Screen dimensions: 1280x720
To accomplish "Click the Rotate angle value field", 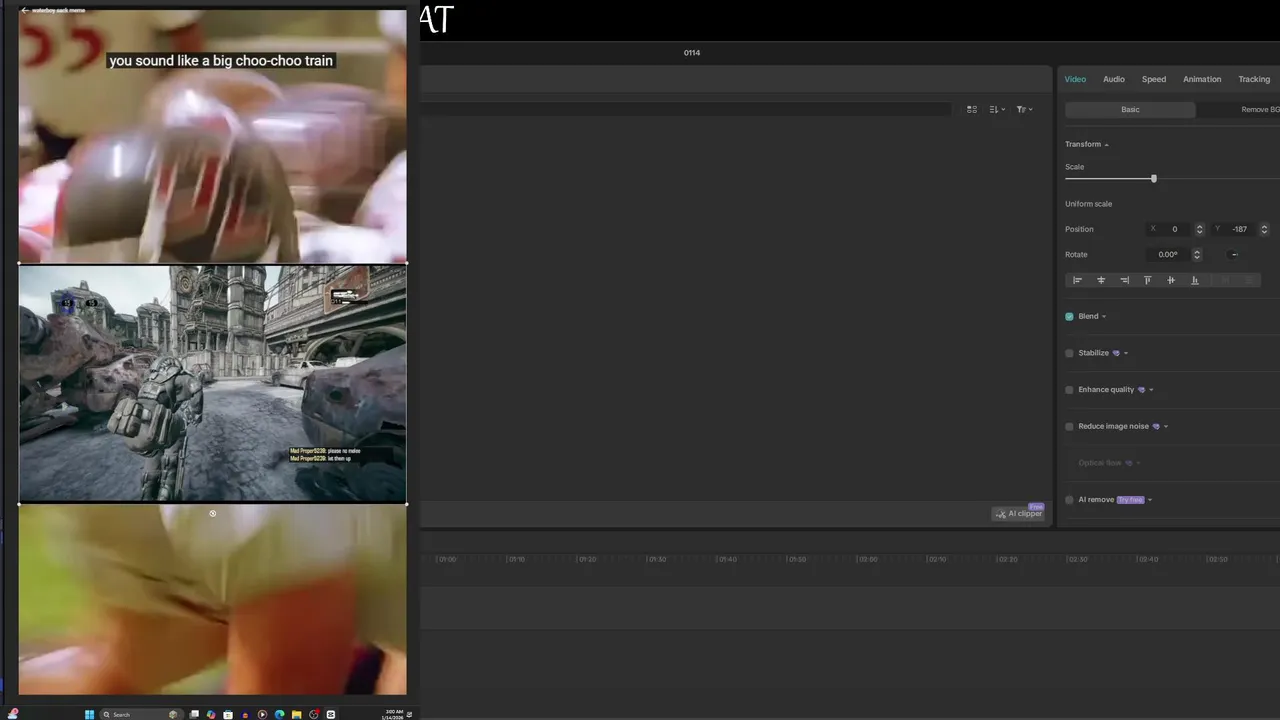I will (1168, 254).
